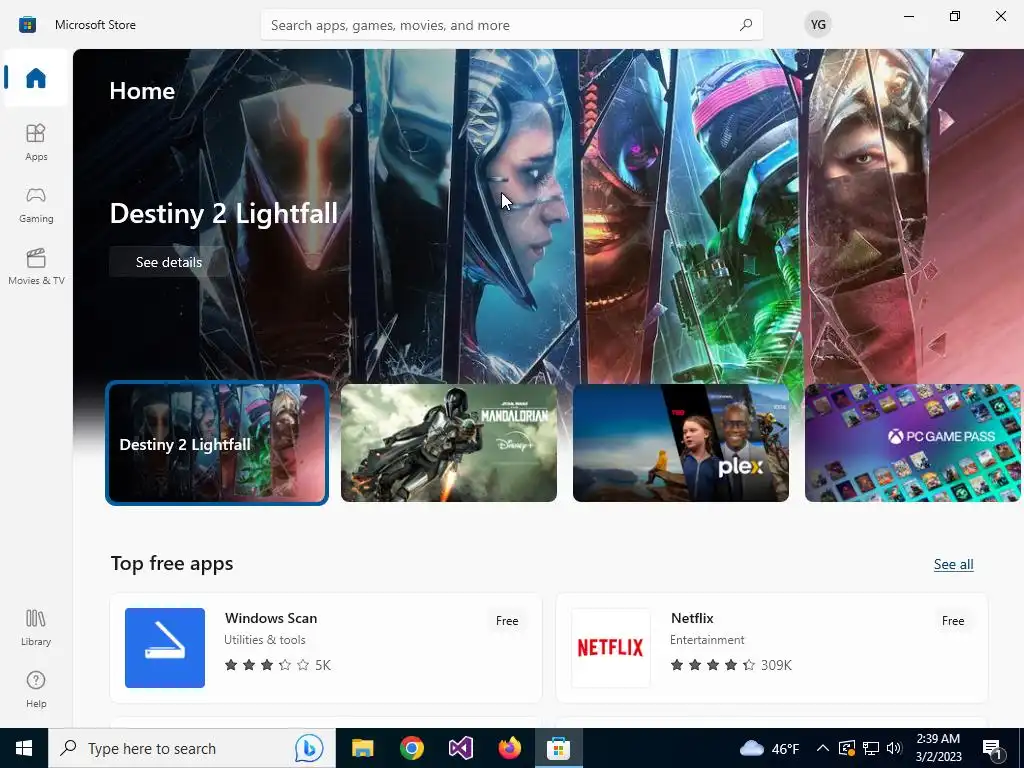
Task: Open Movies & TV section
Action: coord(36,266)
